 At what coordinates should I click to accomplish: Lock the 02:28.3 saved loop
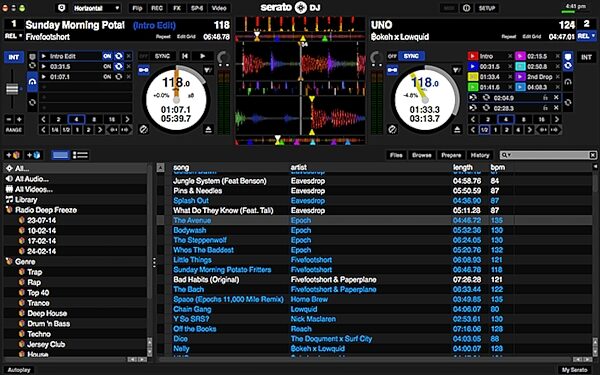pyautogui.click(x=545, y=108)
